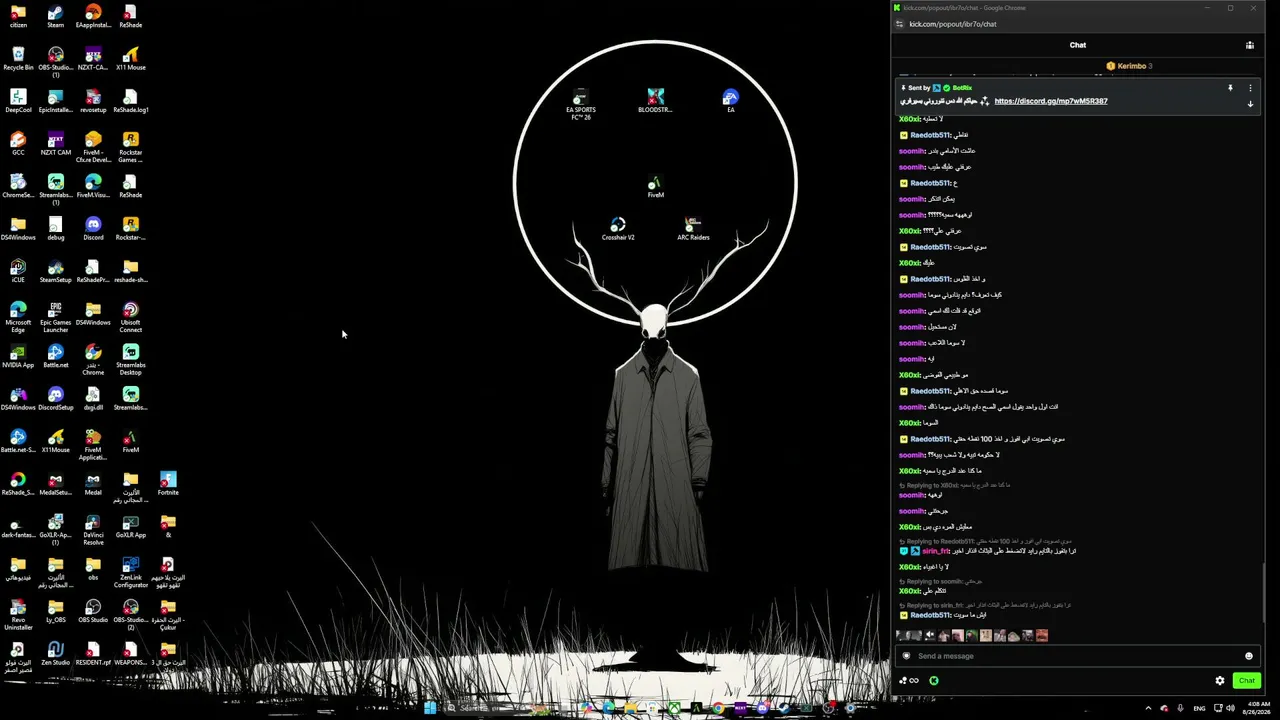The image size is (1280, 720).
Task: Select the ZenLink Configurator desktop icon
Action: pos(130,572)
